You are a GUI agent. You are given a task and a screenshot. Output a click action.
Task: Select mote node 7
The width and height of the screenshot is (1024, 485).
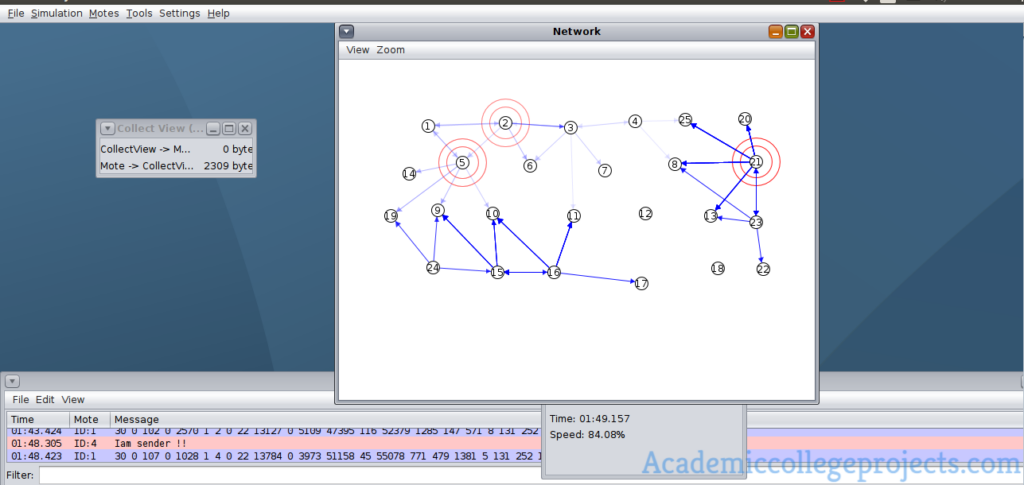[x=605, y=170]
